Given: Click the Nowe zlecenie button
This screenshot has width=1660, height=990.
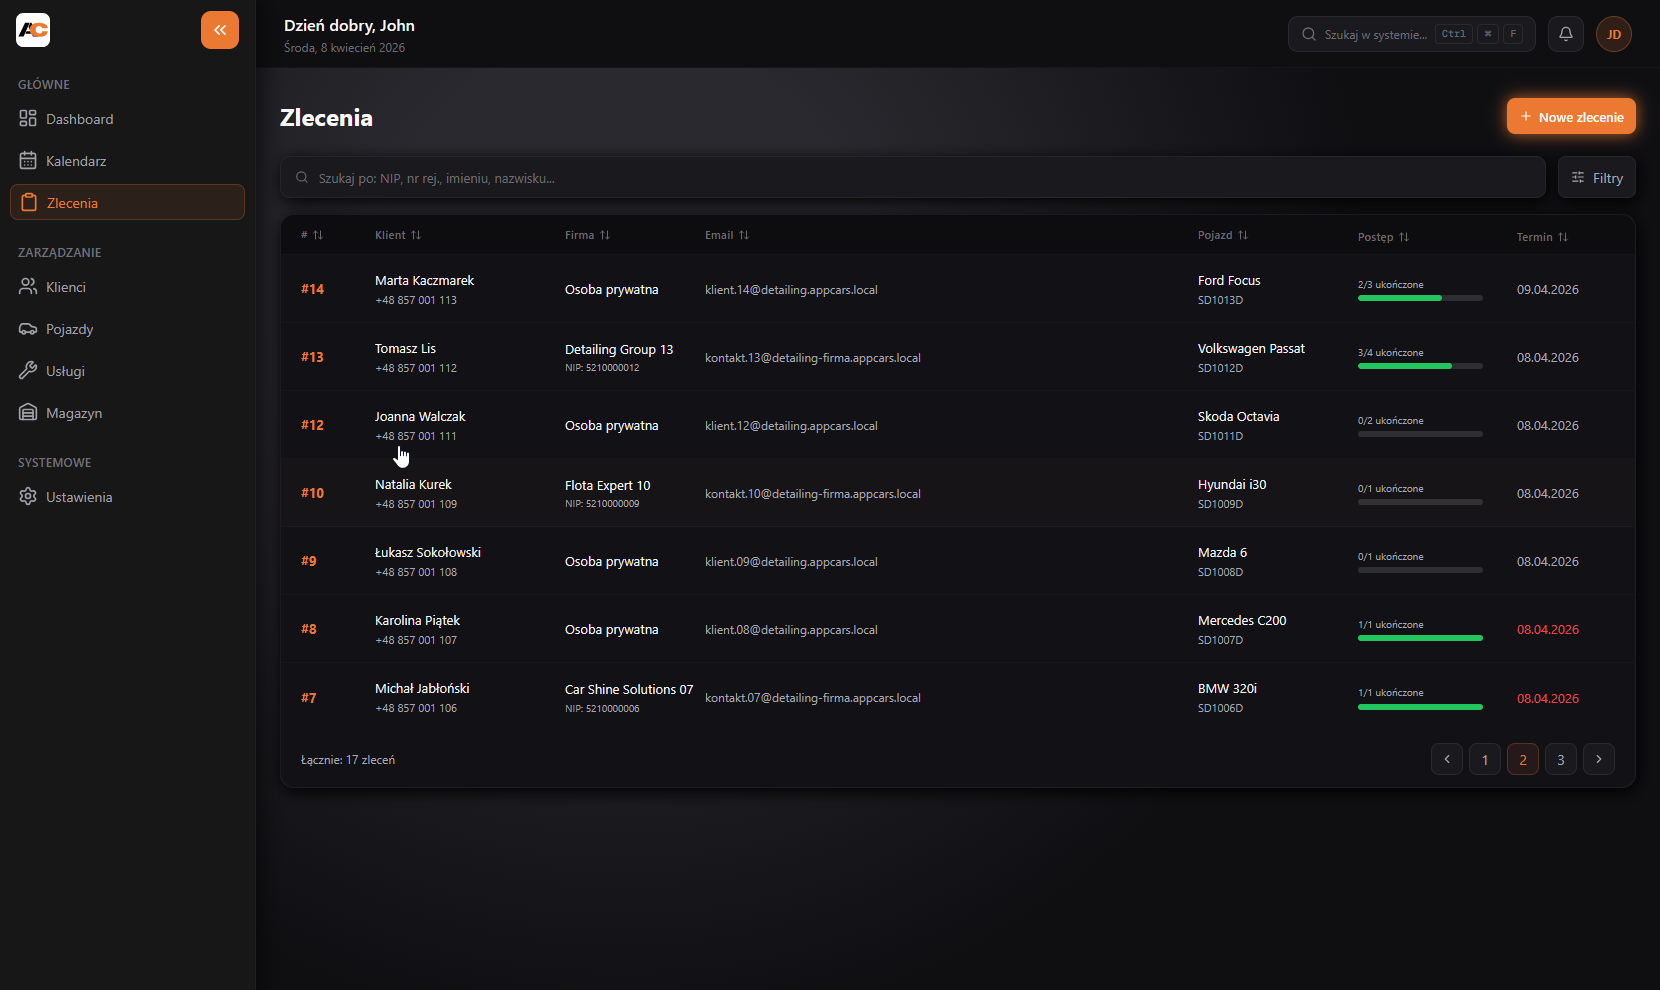Looking at the screenshot, I should (x=1571, y=117).
